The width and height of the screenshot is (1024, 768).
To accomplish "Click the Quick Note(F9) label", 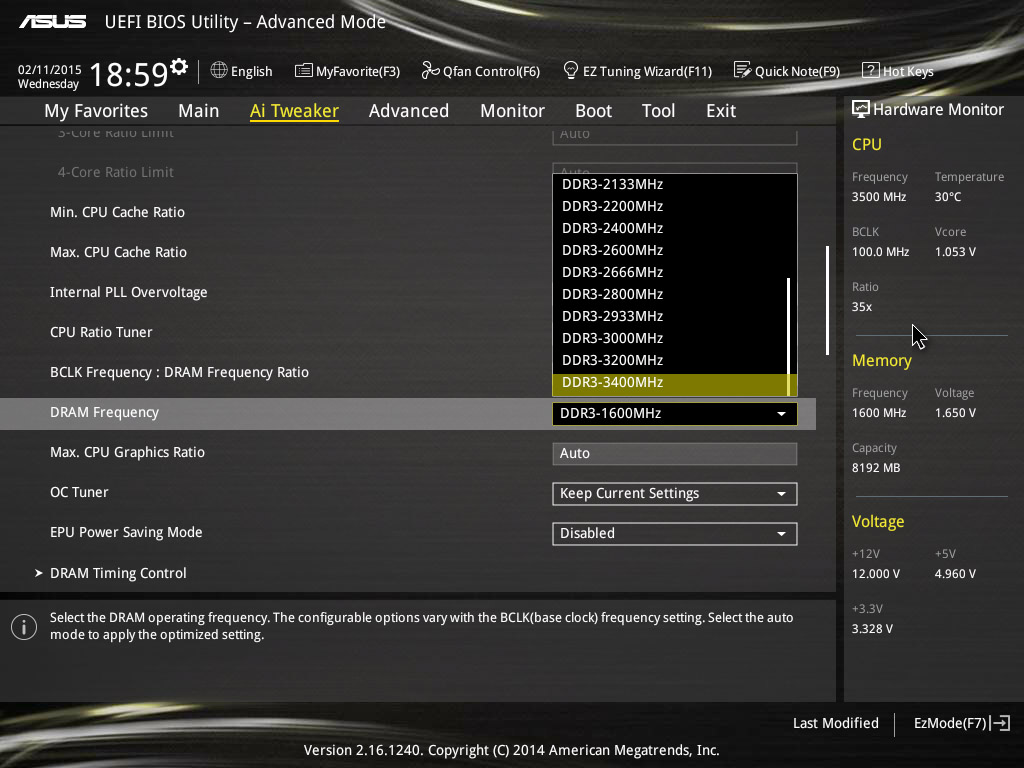I will tap(797, 71).
